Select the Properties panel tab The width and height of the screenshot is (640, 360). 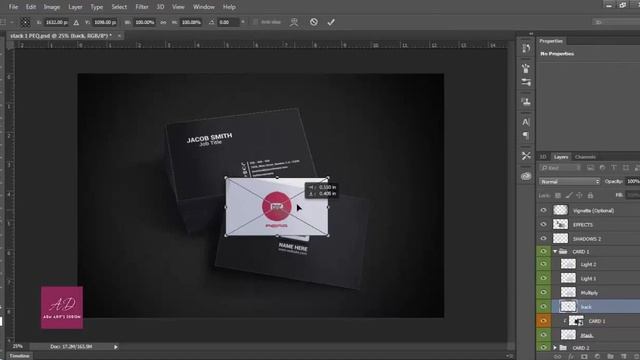[551, 41]
